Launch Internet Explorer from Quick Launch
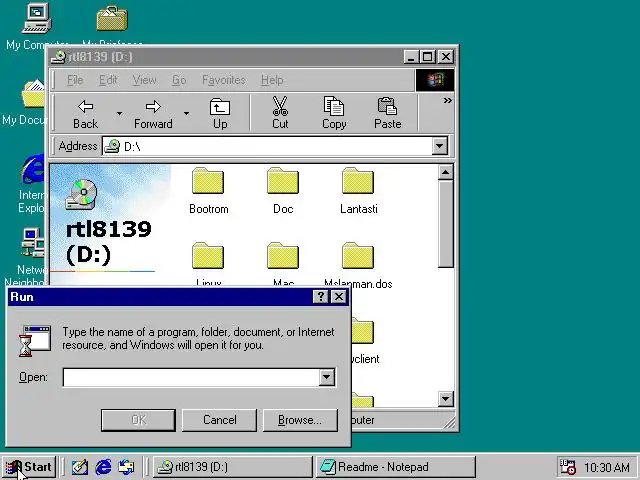640x480 pixels. pyautogui.click(x=103, y=467)
